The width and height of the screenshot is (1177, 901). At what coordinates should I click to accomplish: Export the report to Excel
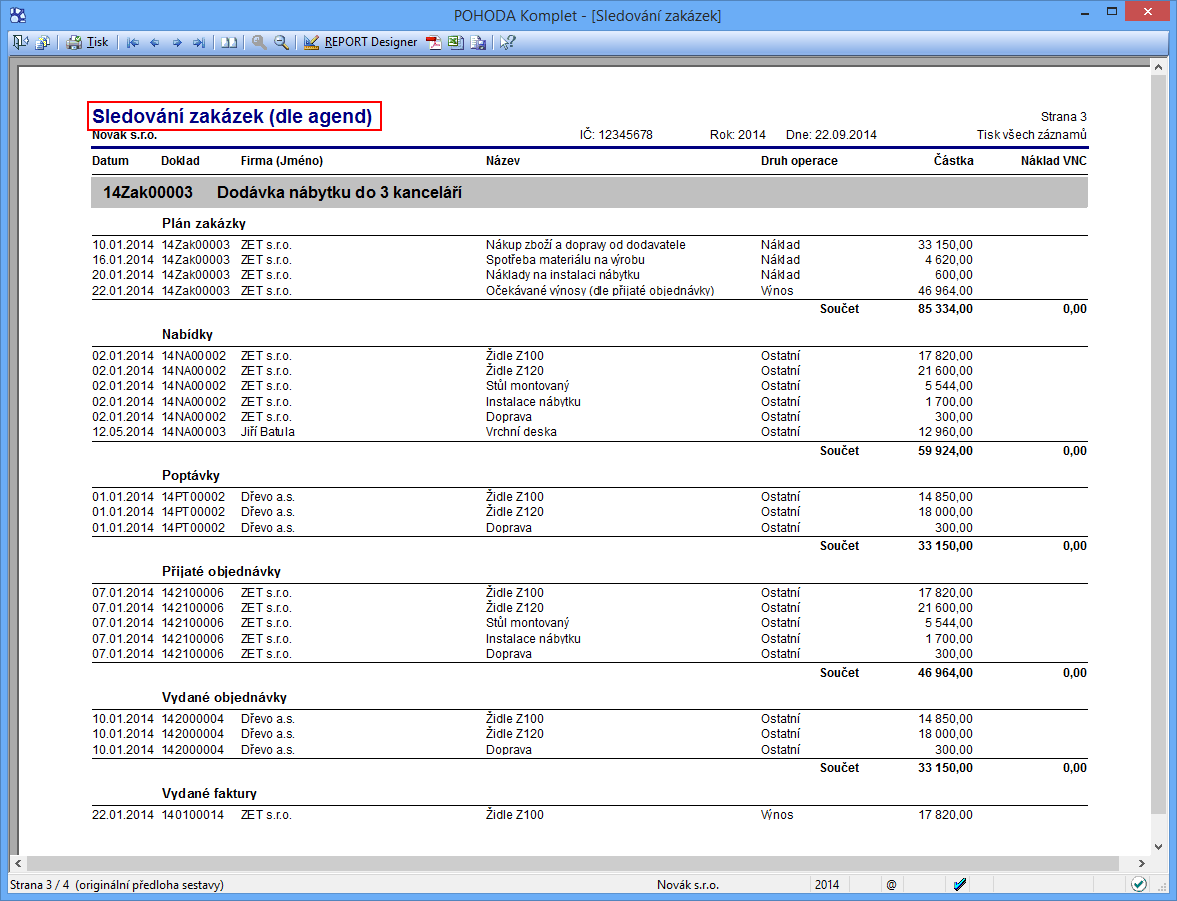[456, 43]
